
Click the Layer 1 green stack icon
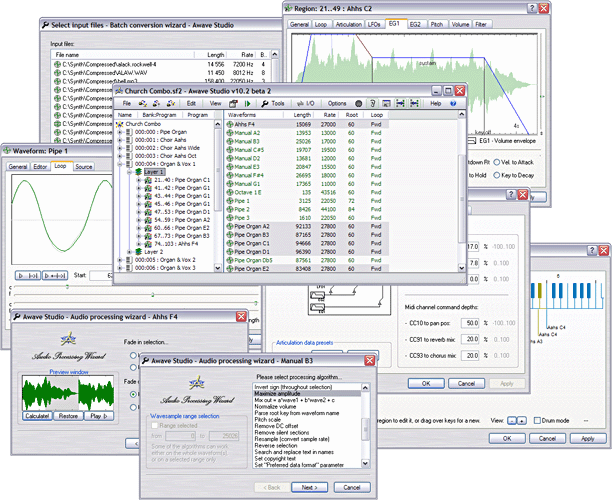point(138,172)
